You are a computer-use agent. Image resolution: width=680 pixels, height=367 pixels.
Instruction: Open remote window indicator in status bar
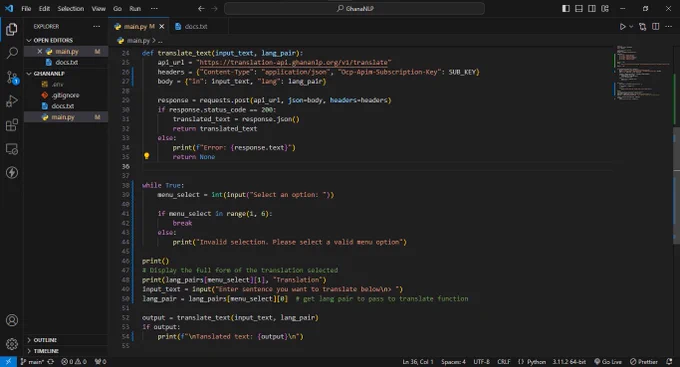8,362
